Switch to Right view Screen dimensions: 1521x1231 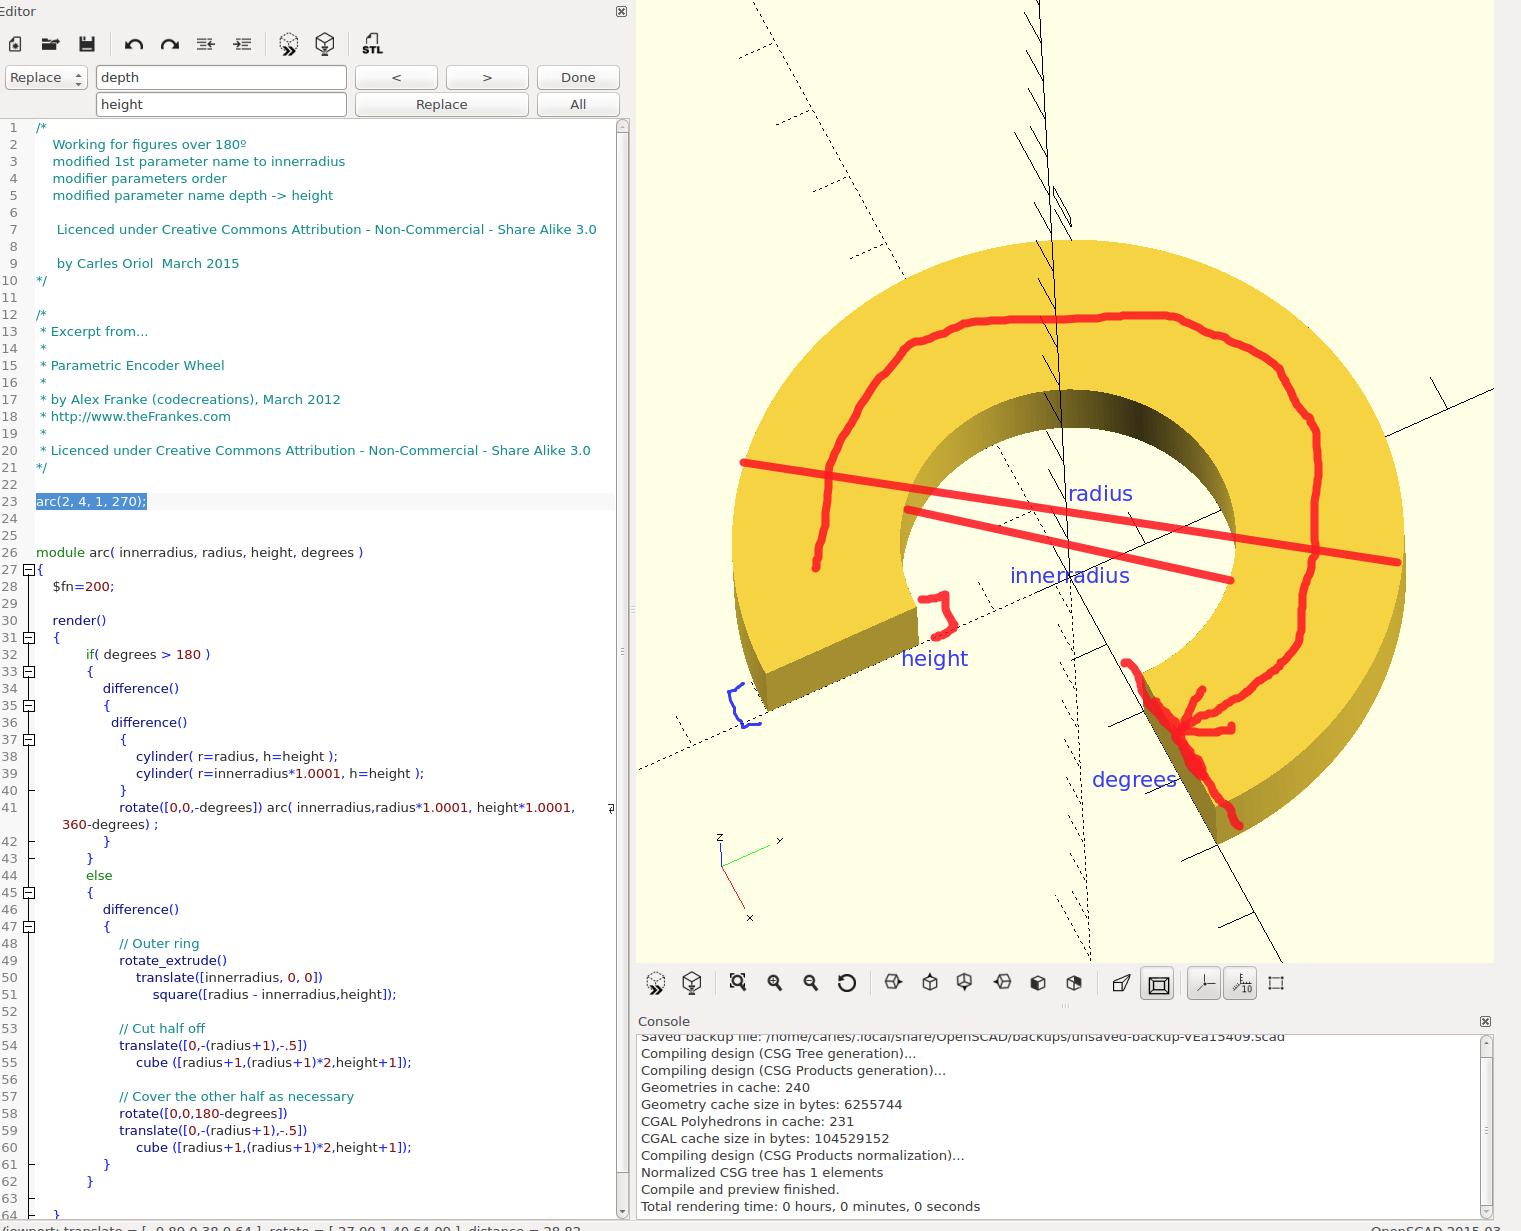pyautogui.click(x=893, y=983)
